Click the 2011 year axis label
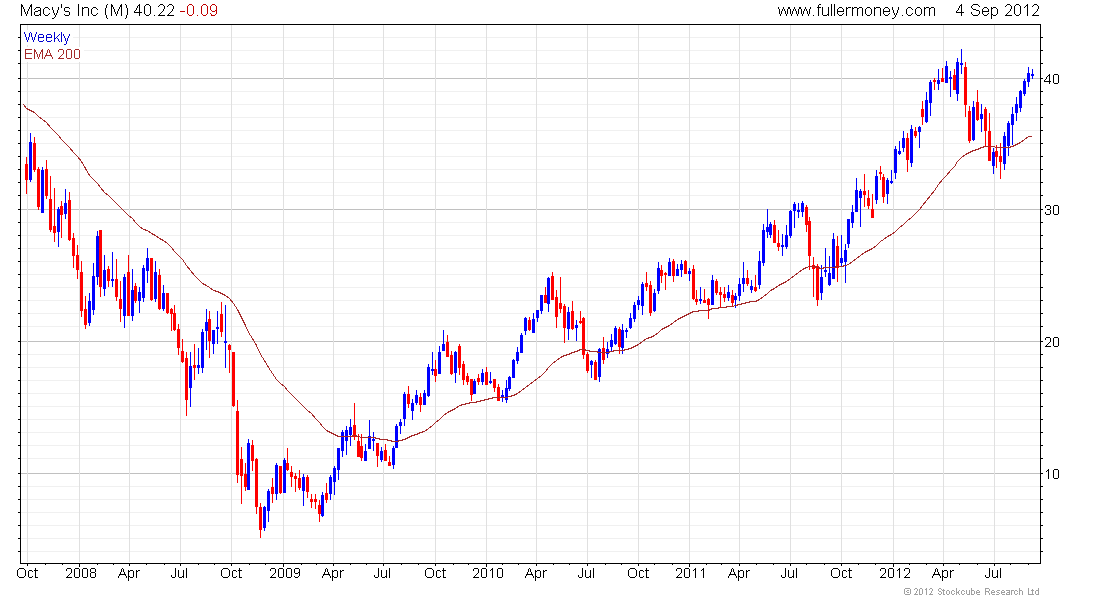Viewport: 1100px width, 600px height. point(690,573)
